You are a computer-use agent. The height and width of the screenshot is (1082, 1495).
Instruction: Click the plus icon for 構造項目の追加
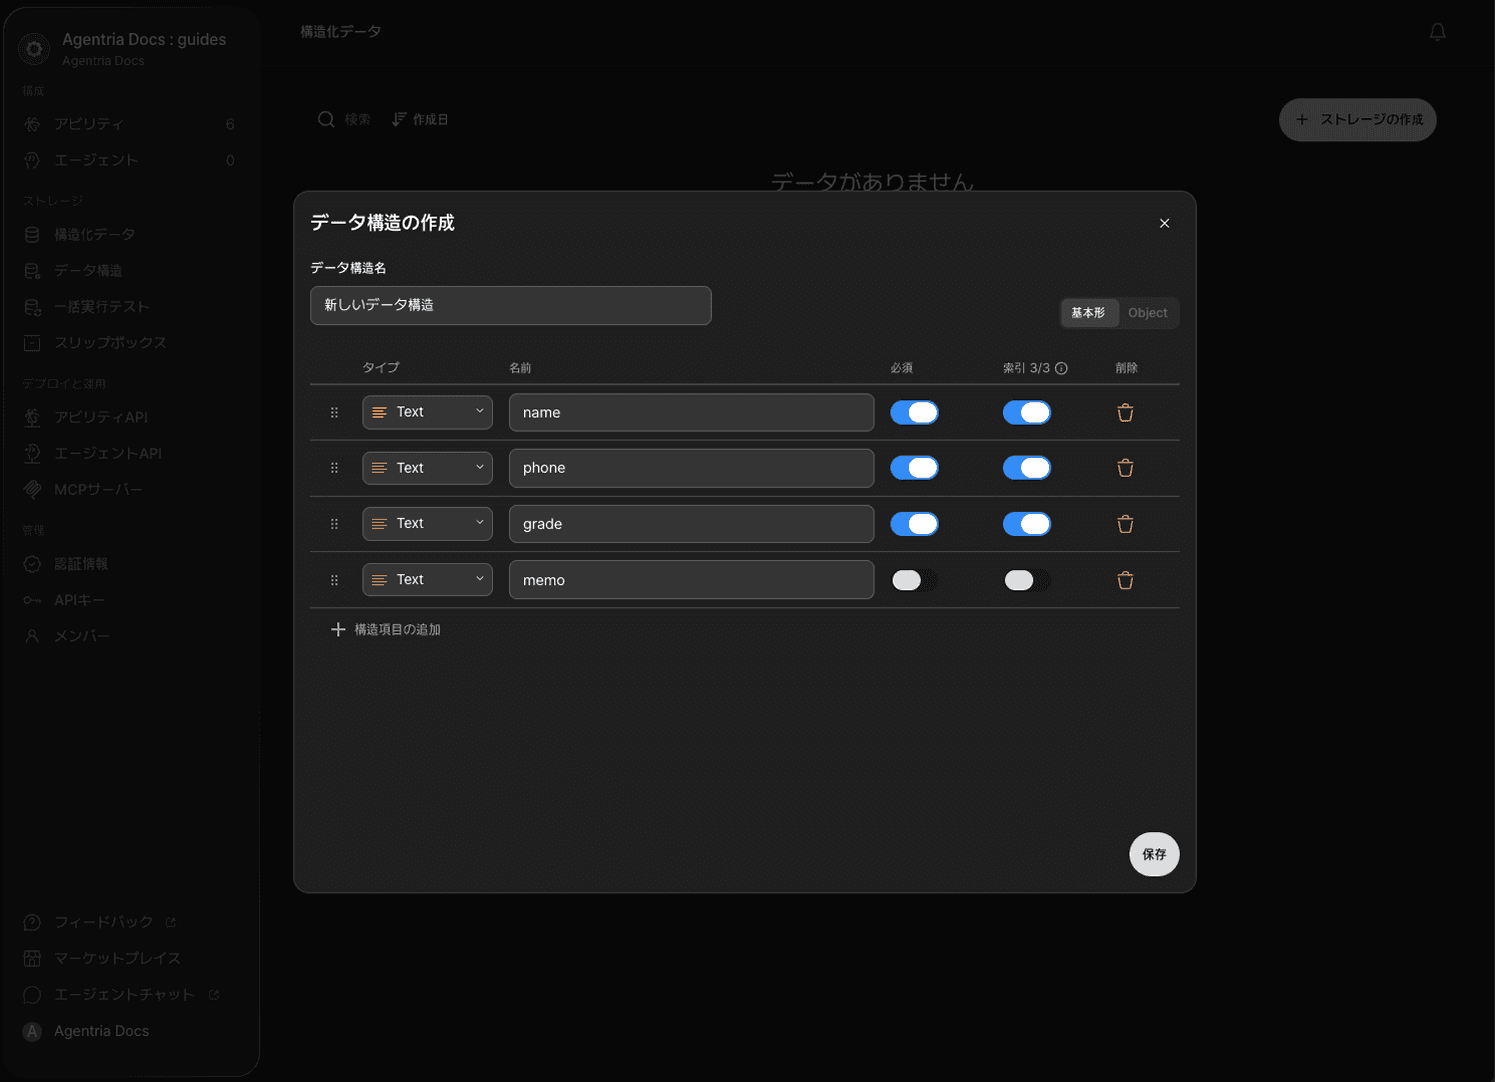tap(338, 629)
